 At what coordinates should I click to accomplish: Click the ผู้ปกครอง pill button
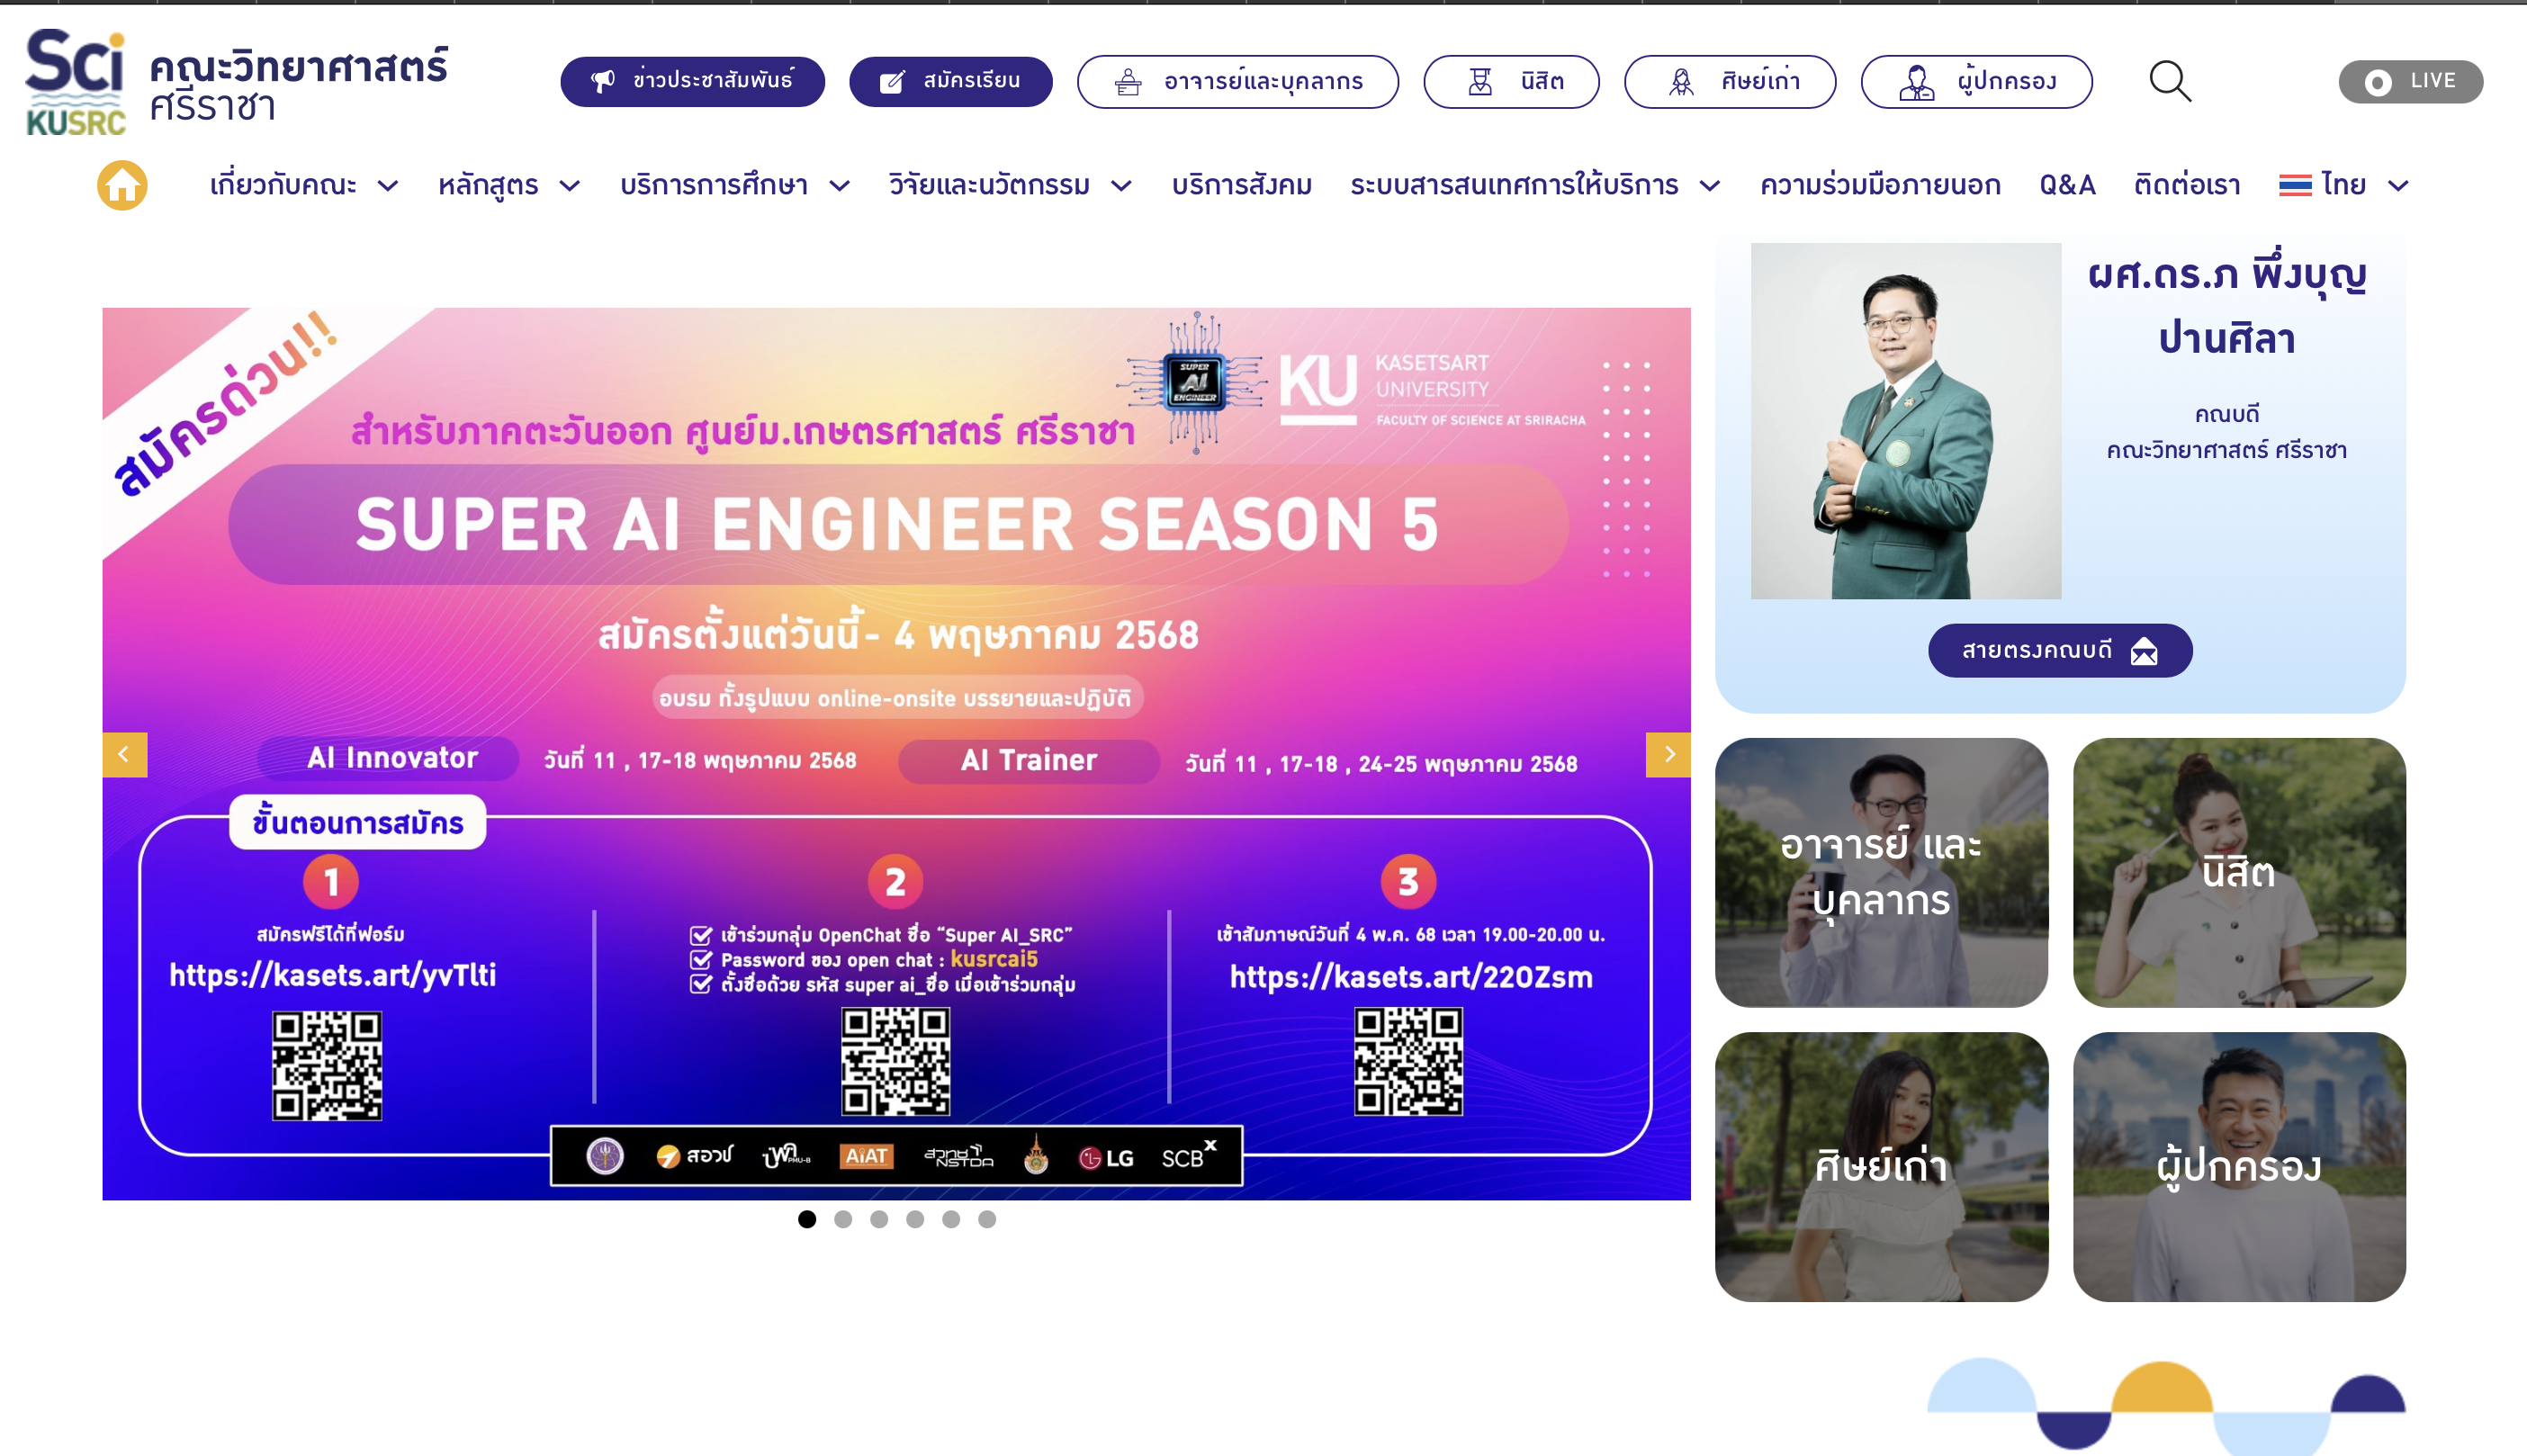click(x=1976, y=81)
